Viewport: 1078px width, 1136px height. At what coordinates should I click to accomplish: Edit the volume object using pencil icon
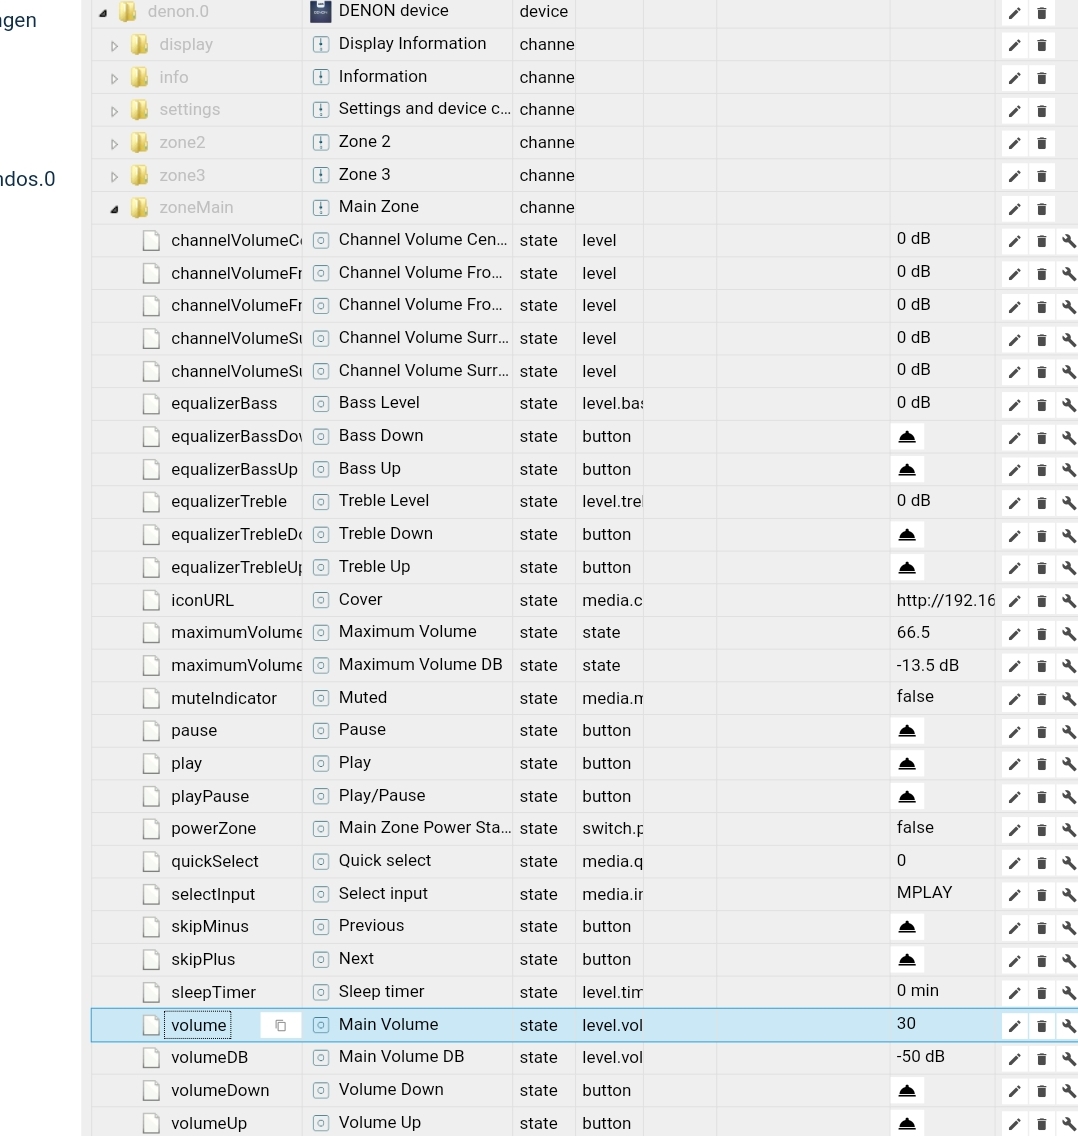tap(1014, 1025)
